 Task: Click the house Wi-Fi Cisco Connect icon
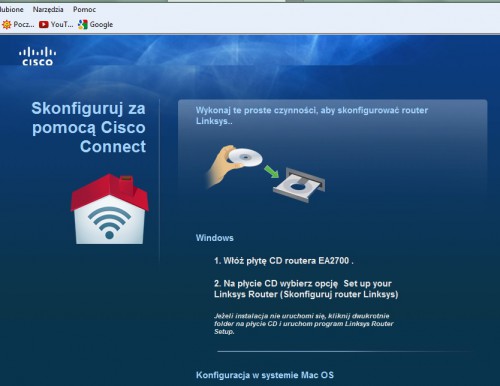109,209
